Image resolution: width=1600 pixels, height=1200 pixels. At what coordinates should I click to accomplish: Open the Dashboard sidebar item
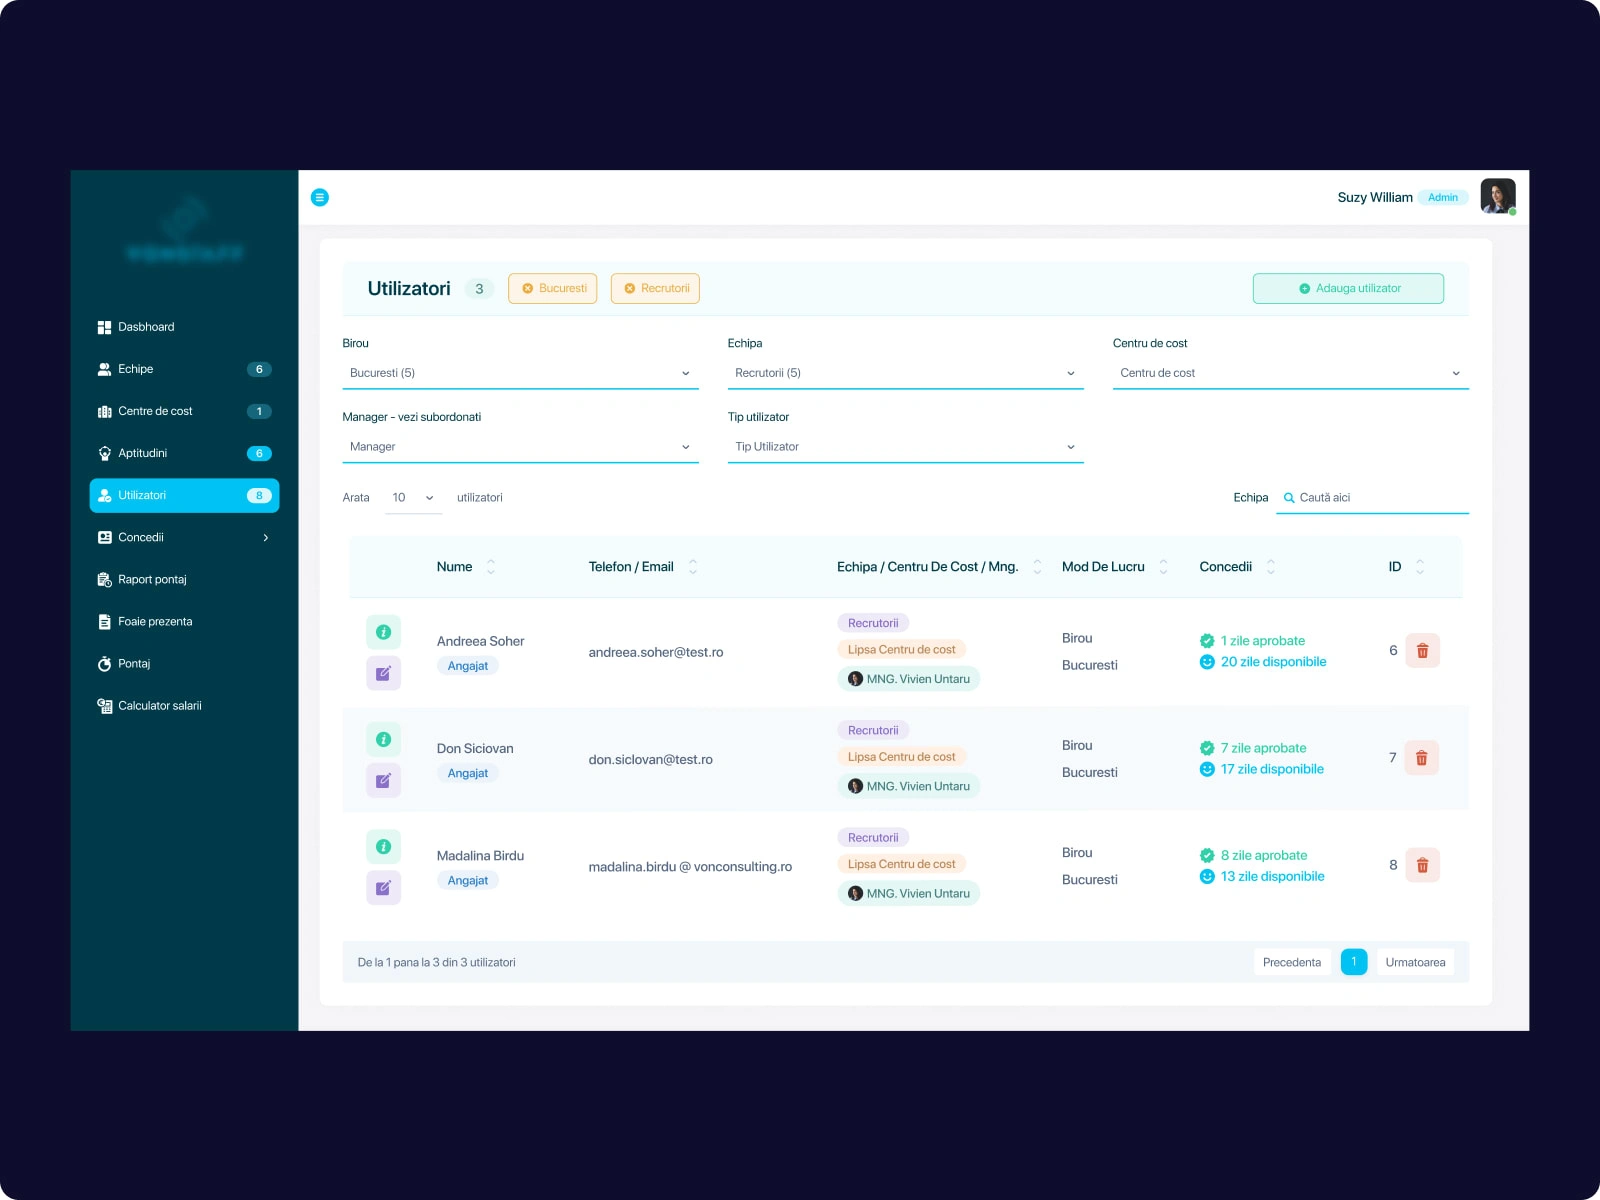coord(185,327)
